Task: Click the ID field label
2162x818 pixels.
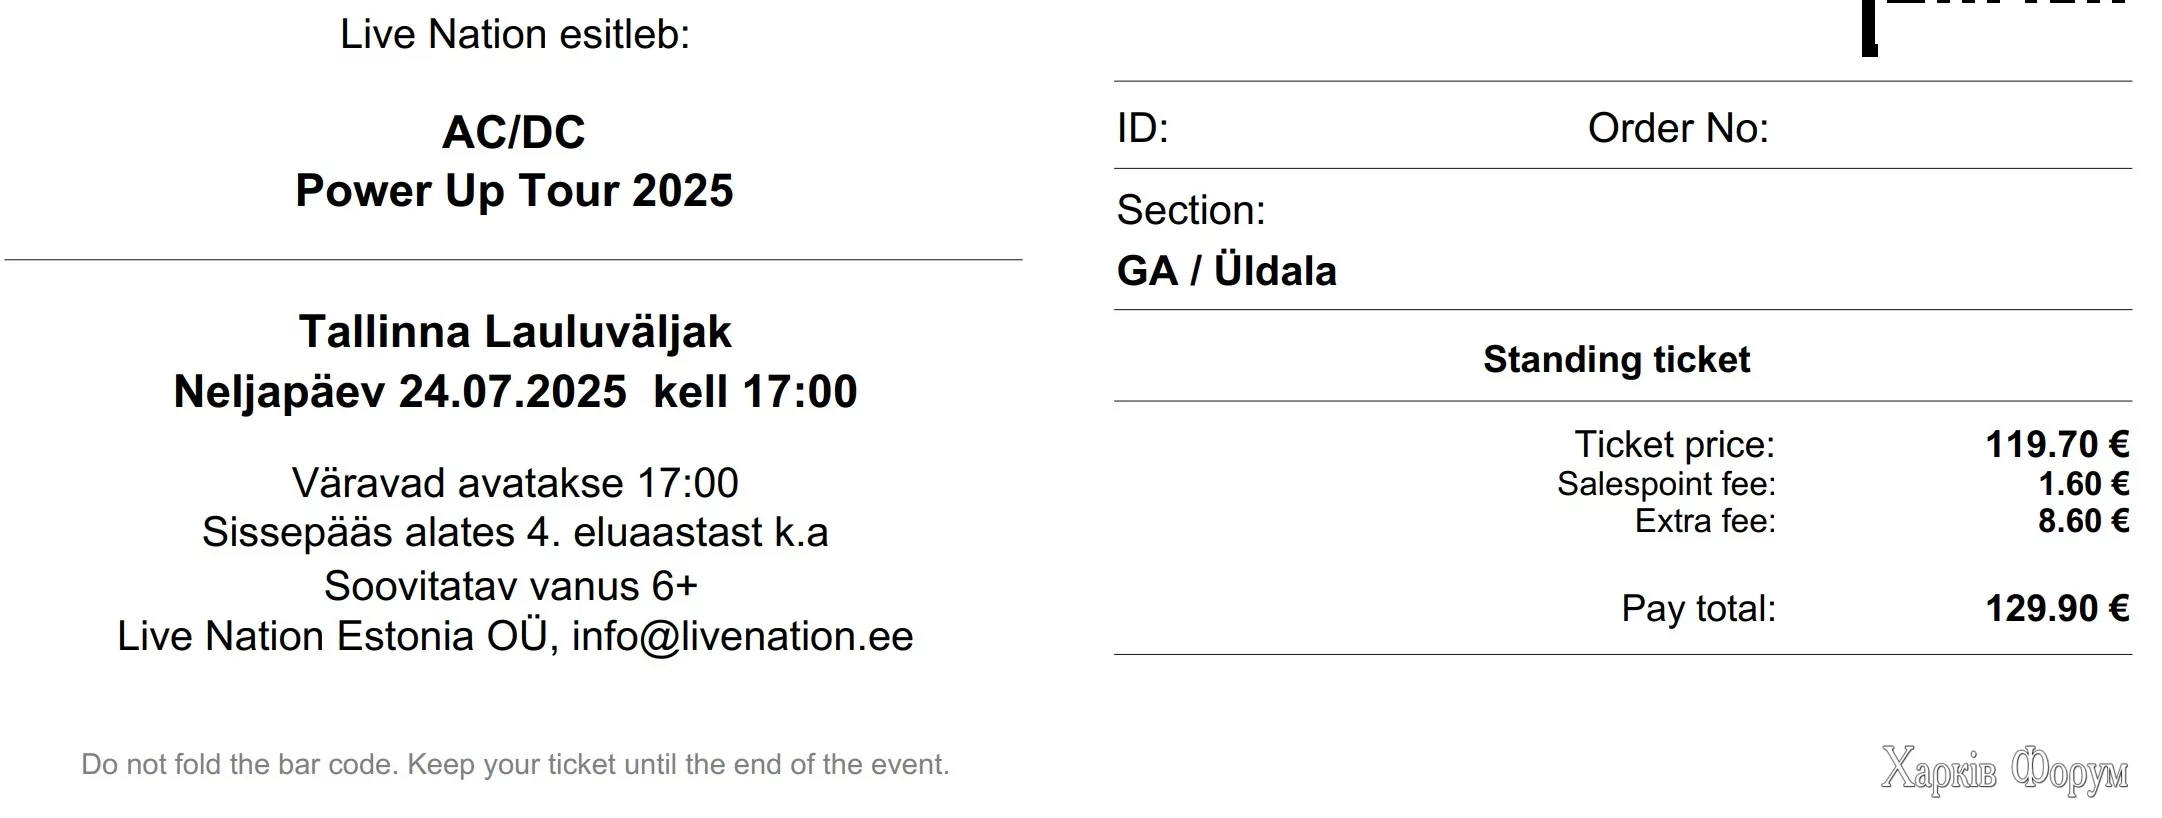Action: 1142,128
